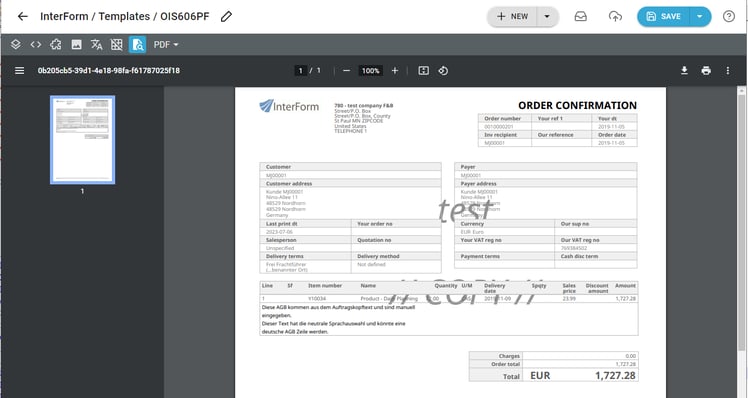Click the puzzle piece extensions icon
Screen dimensions: 748x398
tap(56, 44)
